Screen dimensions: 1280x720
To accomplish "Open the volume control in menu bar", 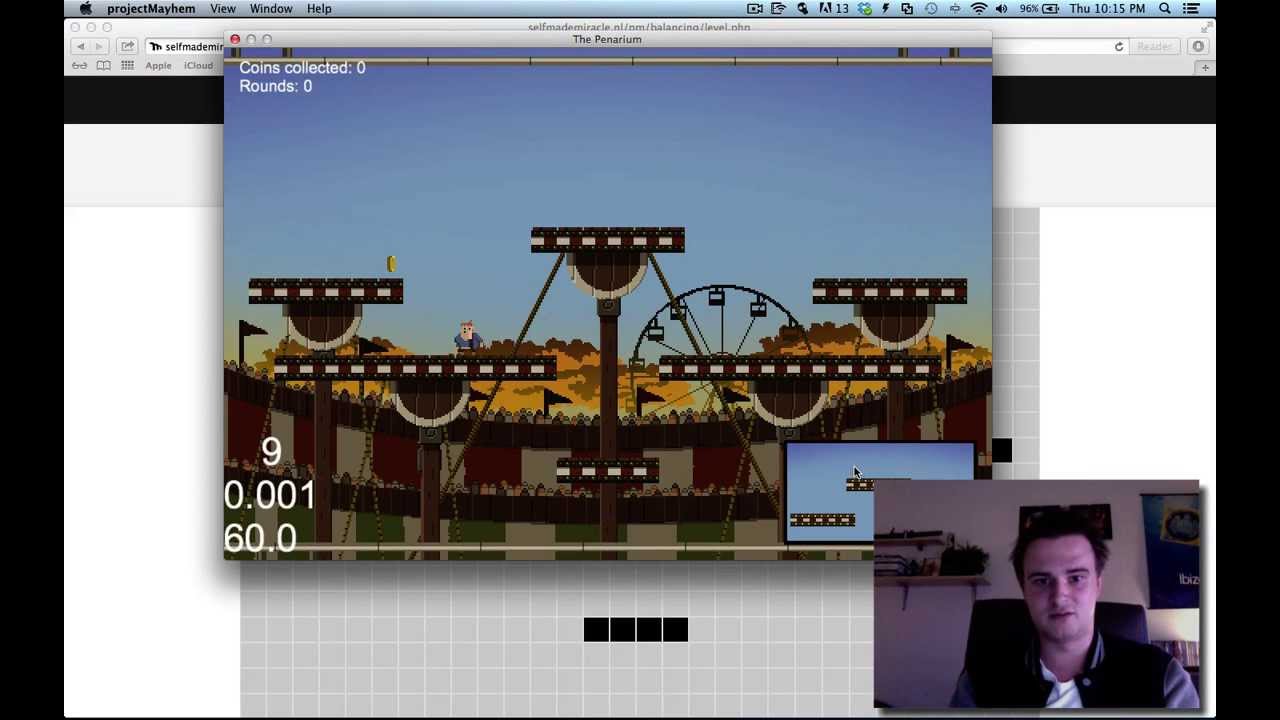I will click(x=1002, y=9).
